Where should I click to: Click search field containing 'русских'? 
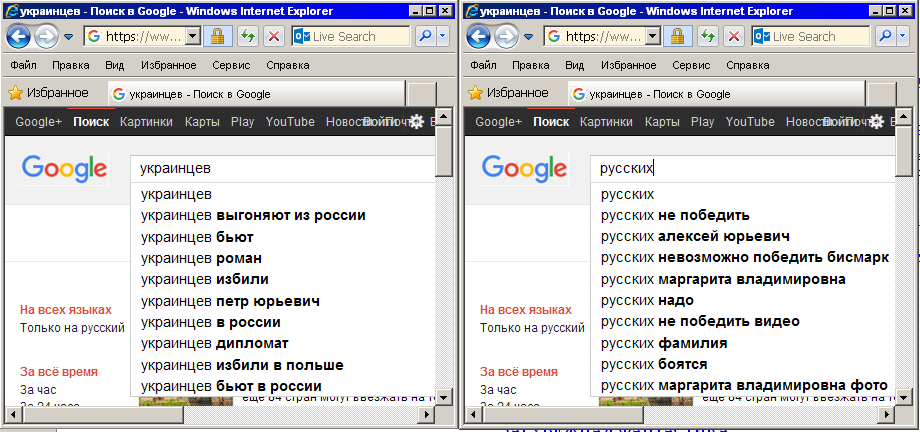pos(743,169)
